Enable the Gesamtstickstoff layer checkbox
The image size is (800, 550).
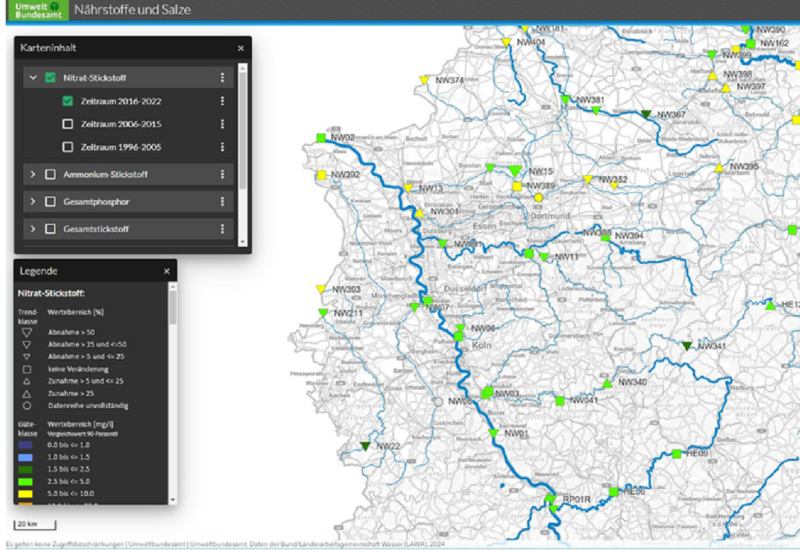pyautogui.click(x=50, y=229)
